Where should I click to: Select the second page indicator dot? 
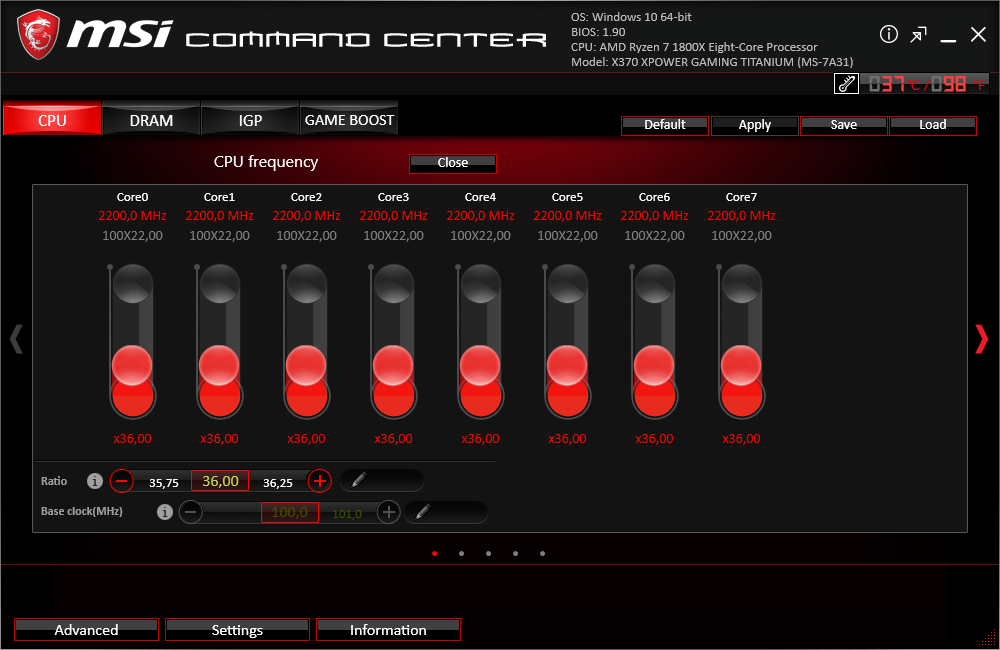pos(461,553)
